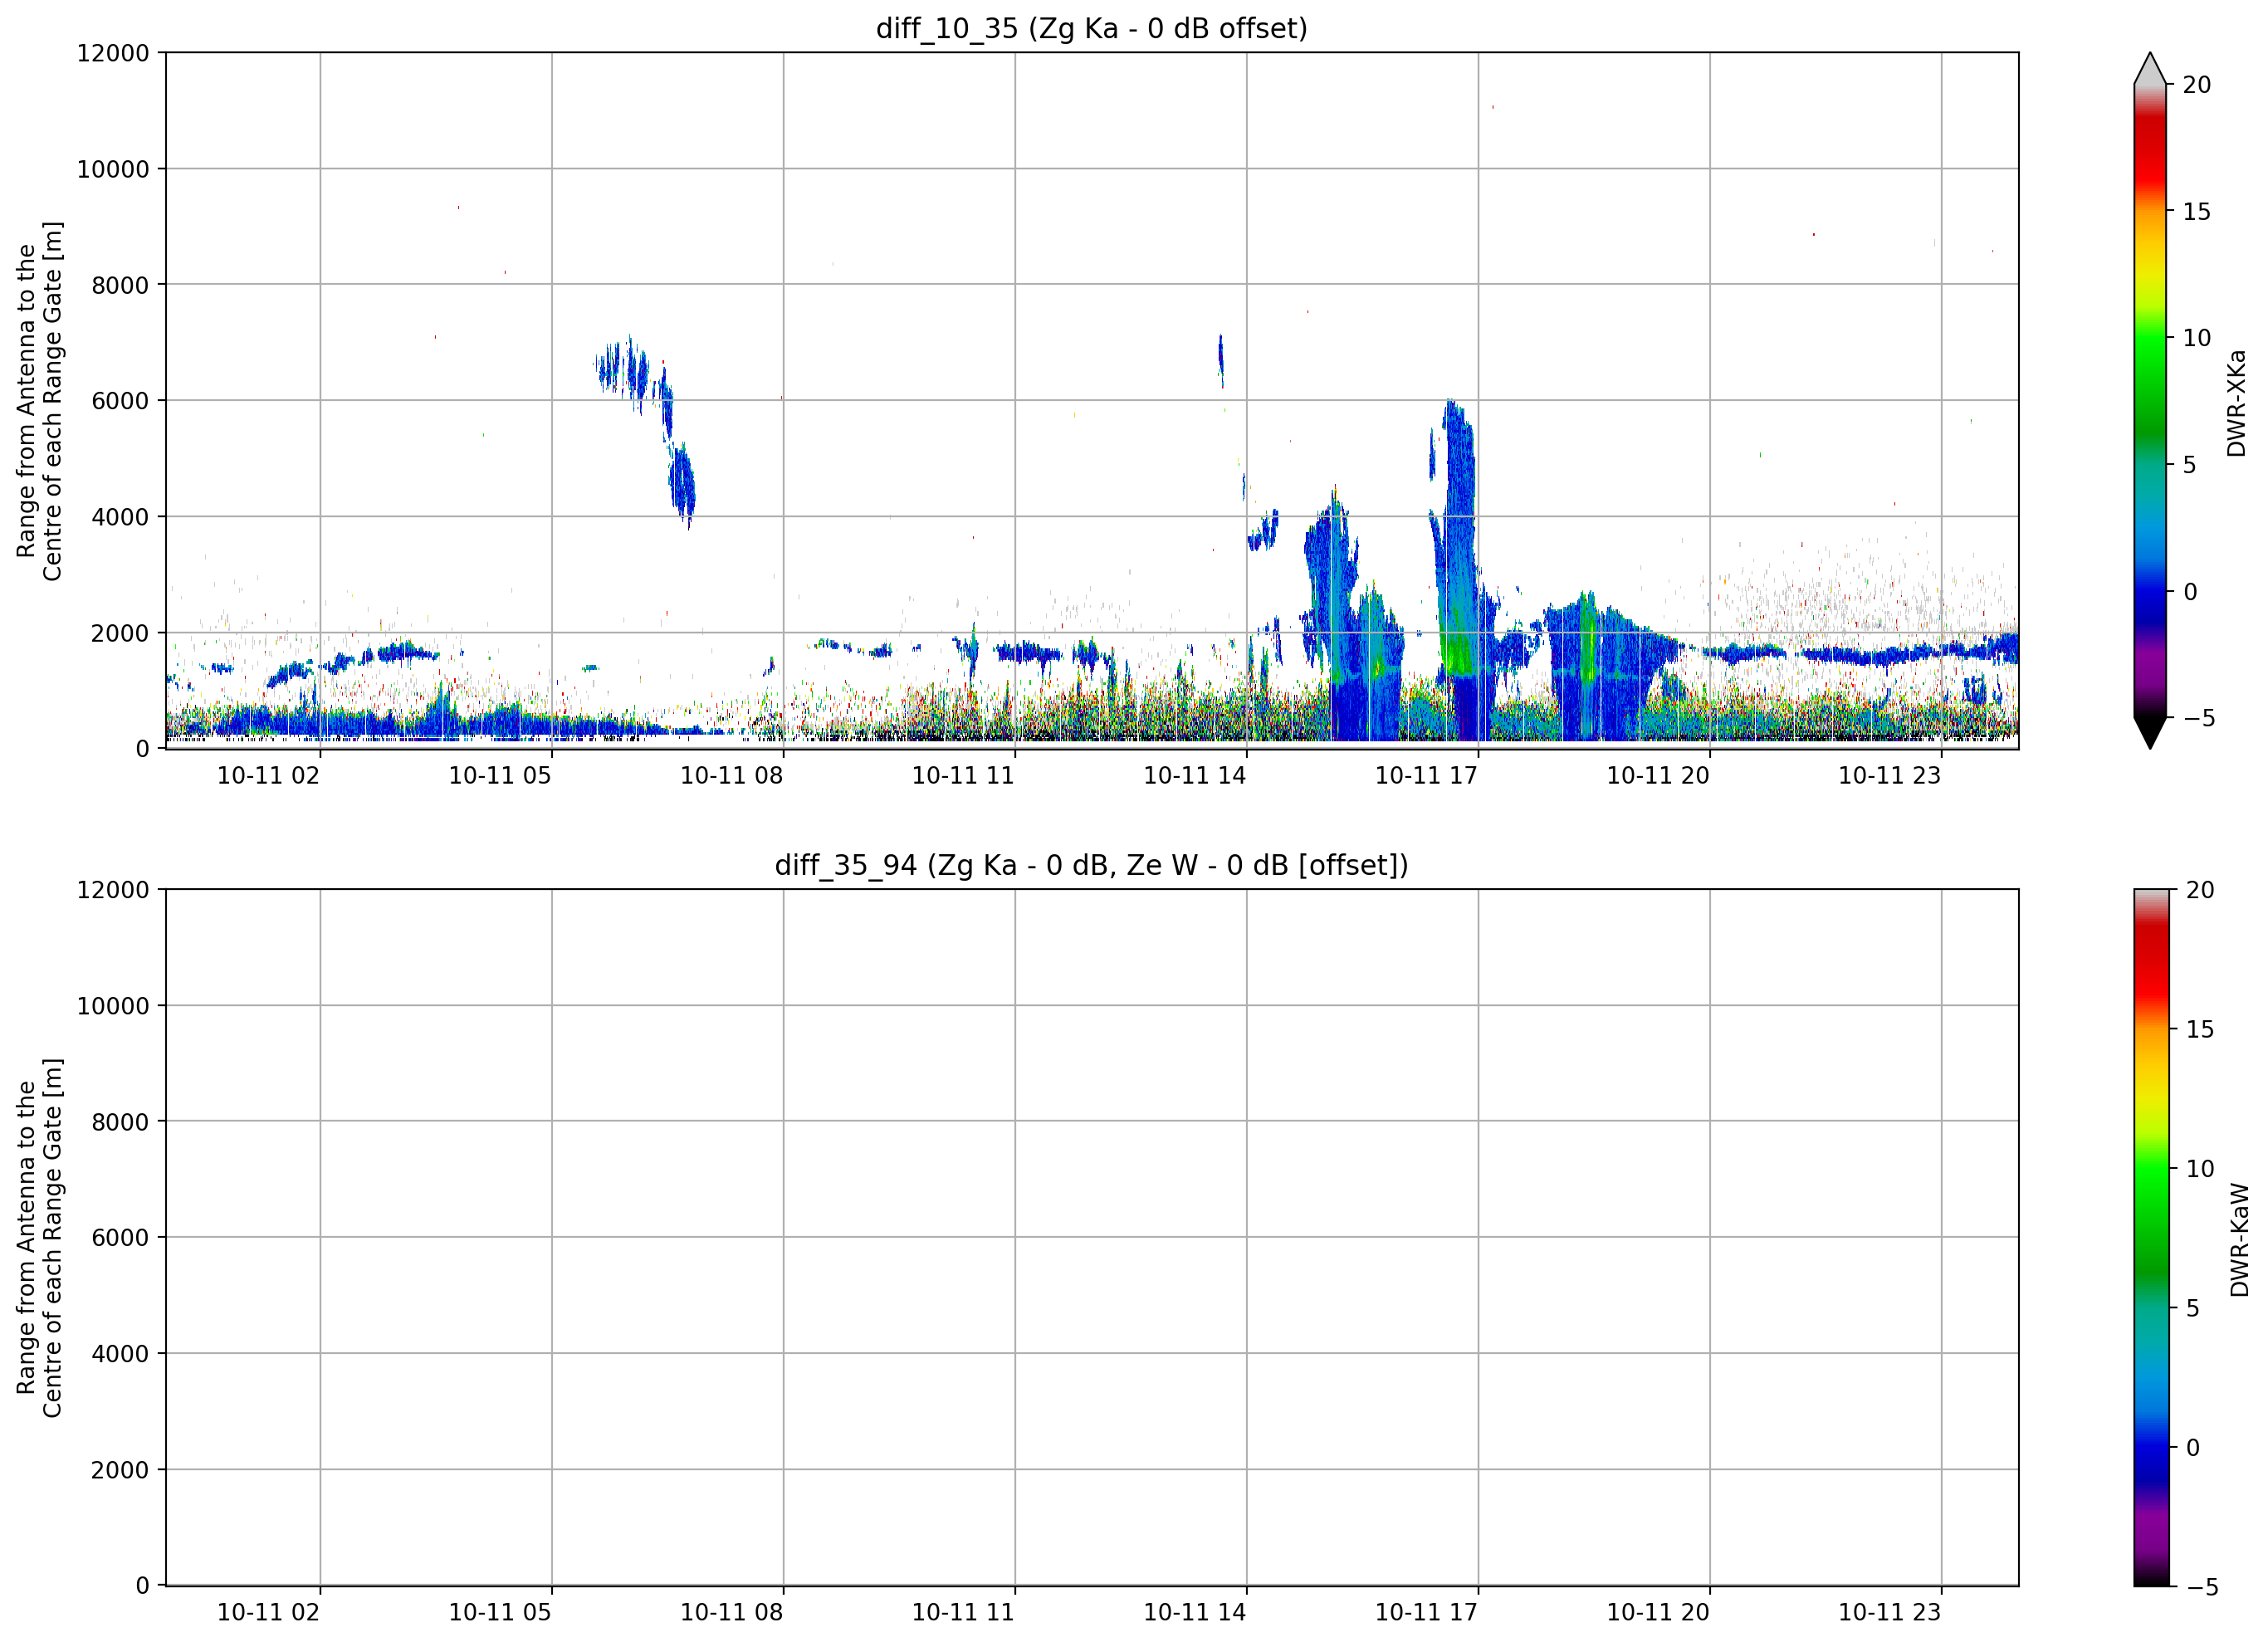Click the upward arrow cap on DWR-XKa colorbar

2150,68
